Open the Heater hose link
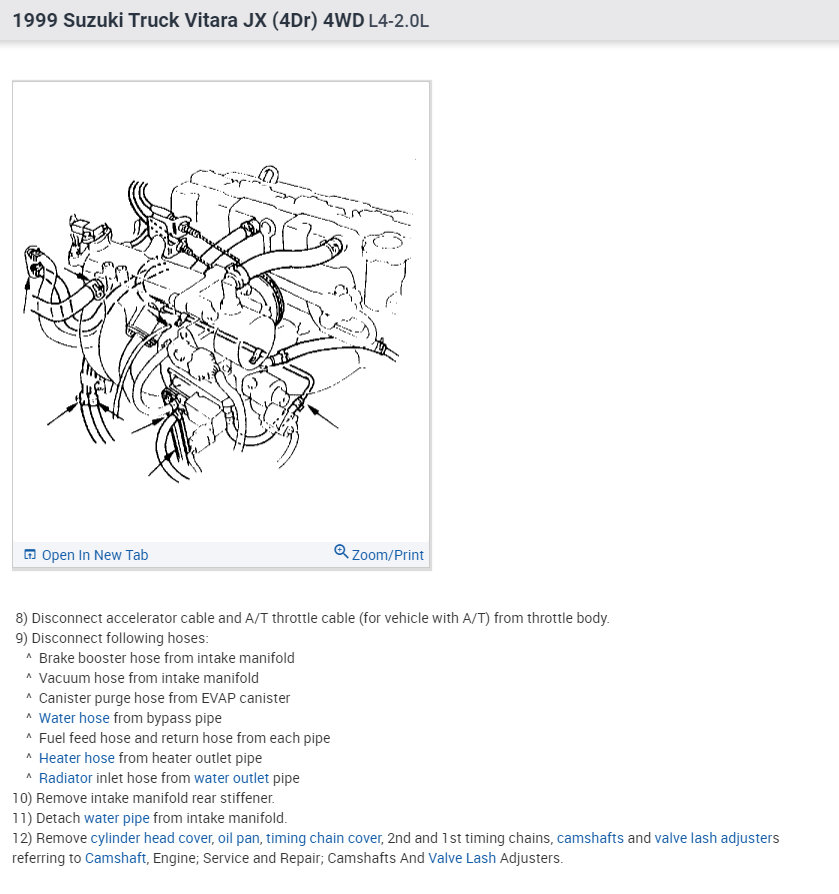 [x=77, y=758]
